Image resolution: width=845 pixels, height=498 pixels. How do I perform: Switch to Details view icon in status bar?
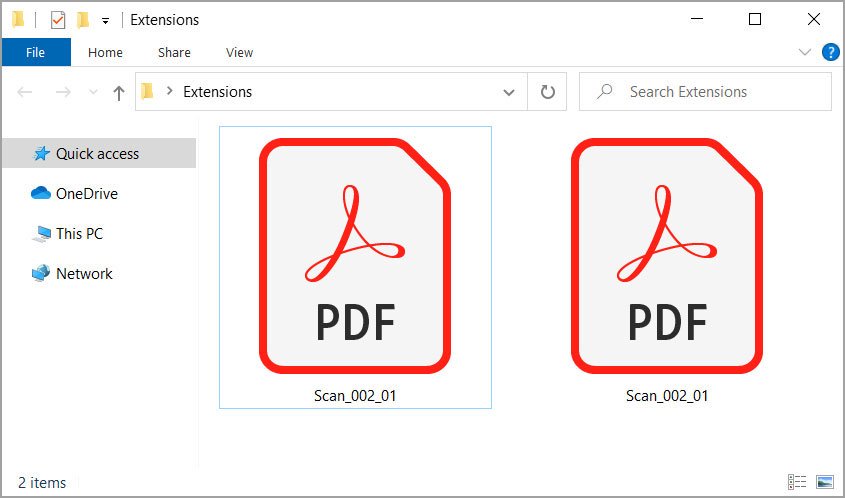[x=797, y=482]
